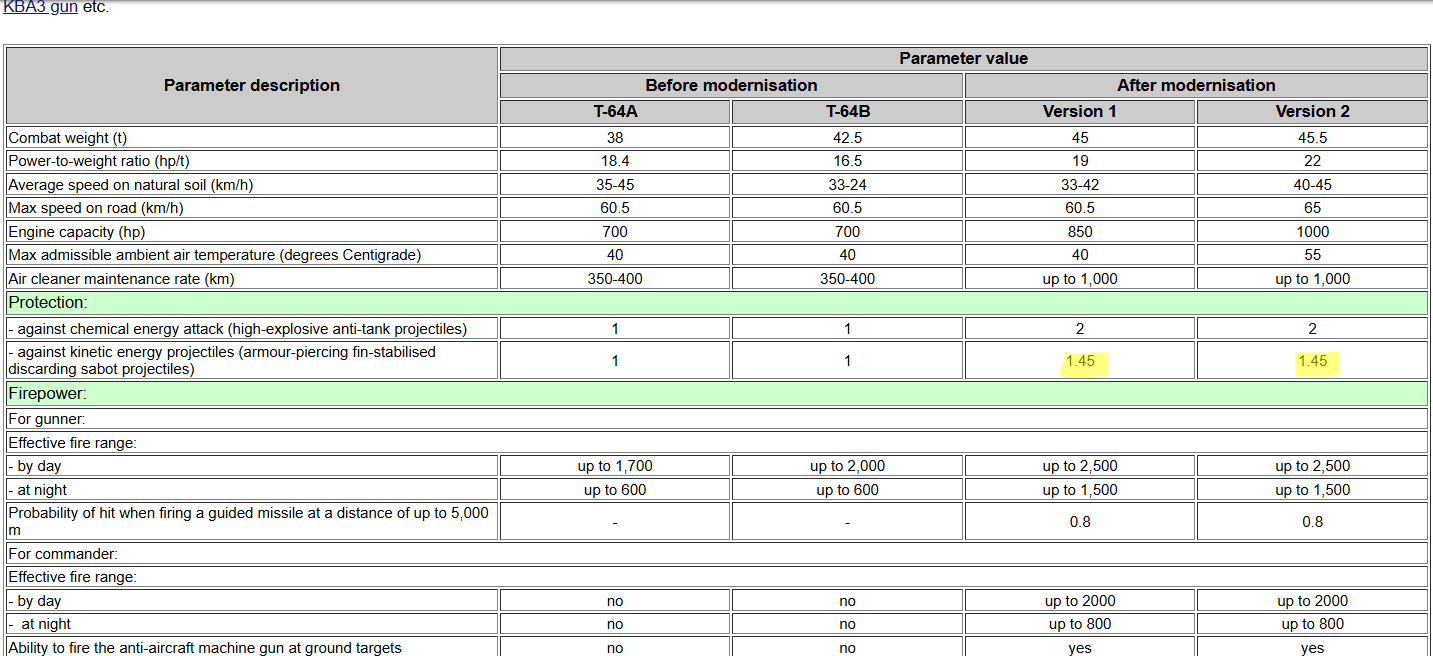Click Version 1 hit probability 0.8 cell

(x=1079, y=522)
